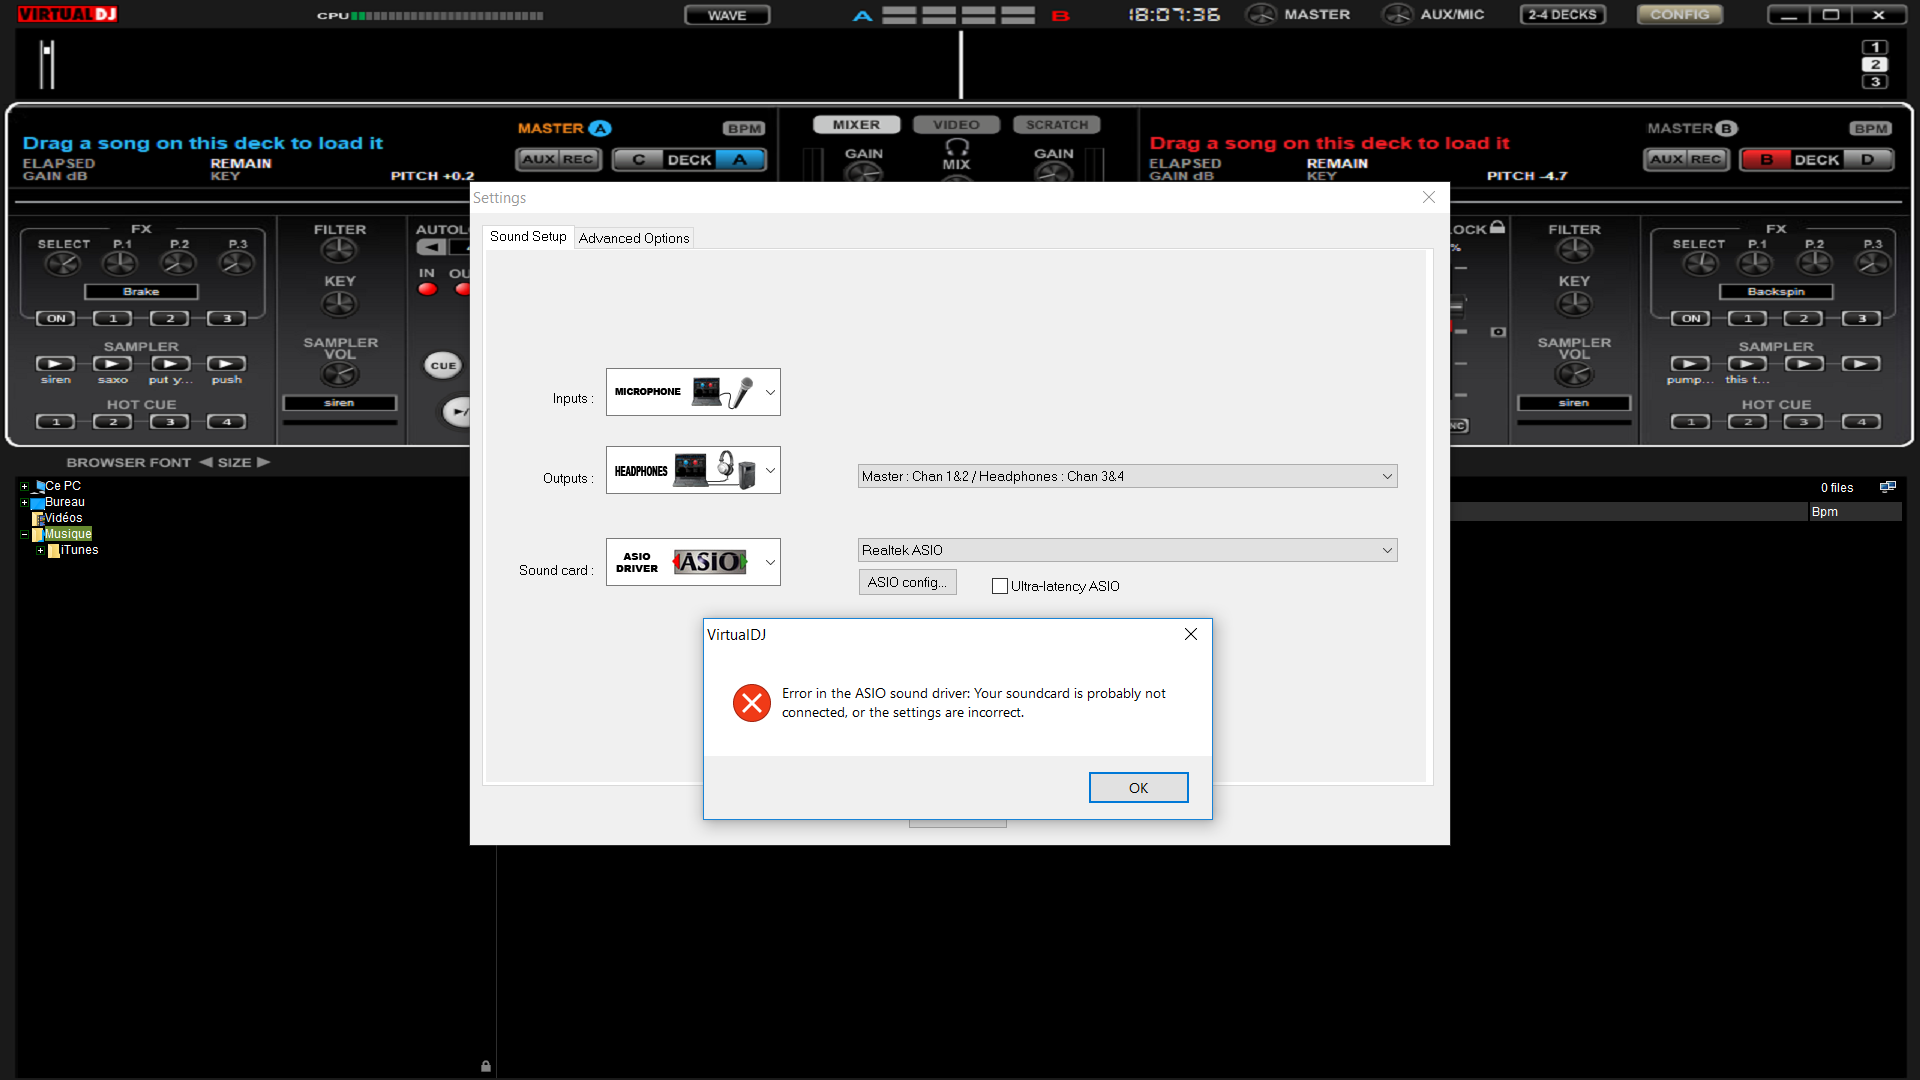Play the pump sampler slot on right deck
Viewport: 1920px width, 1080px height.
point(1690,364)
